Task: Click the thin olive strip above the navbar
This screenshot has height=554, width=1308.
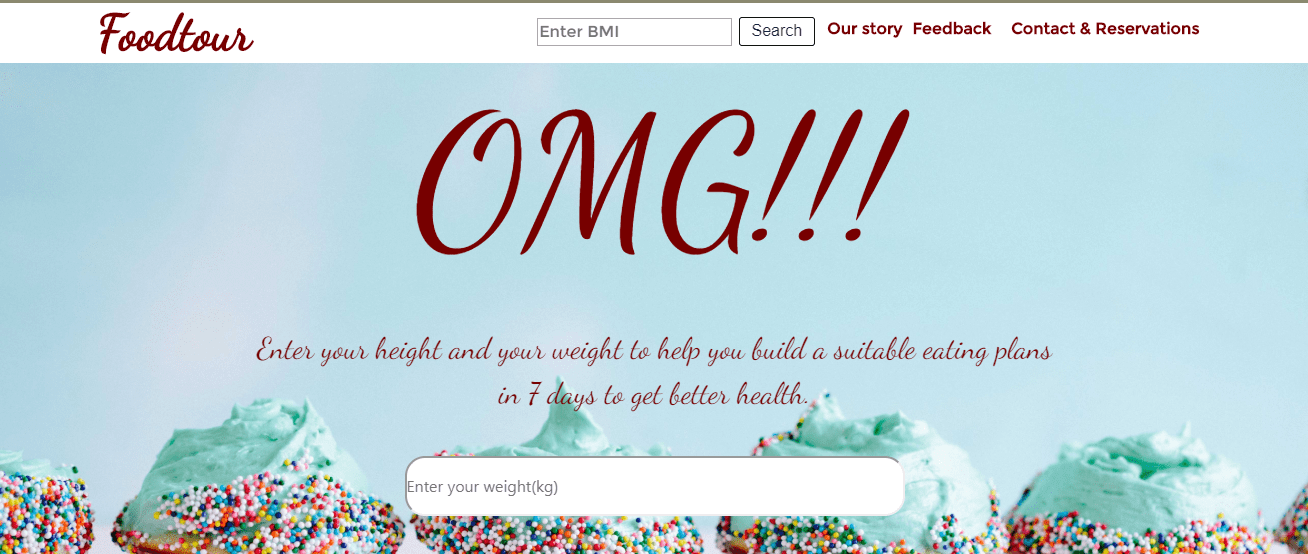Action: point(654,1)
